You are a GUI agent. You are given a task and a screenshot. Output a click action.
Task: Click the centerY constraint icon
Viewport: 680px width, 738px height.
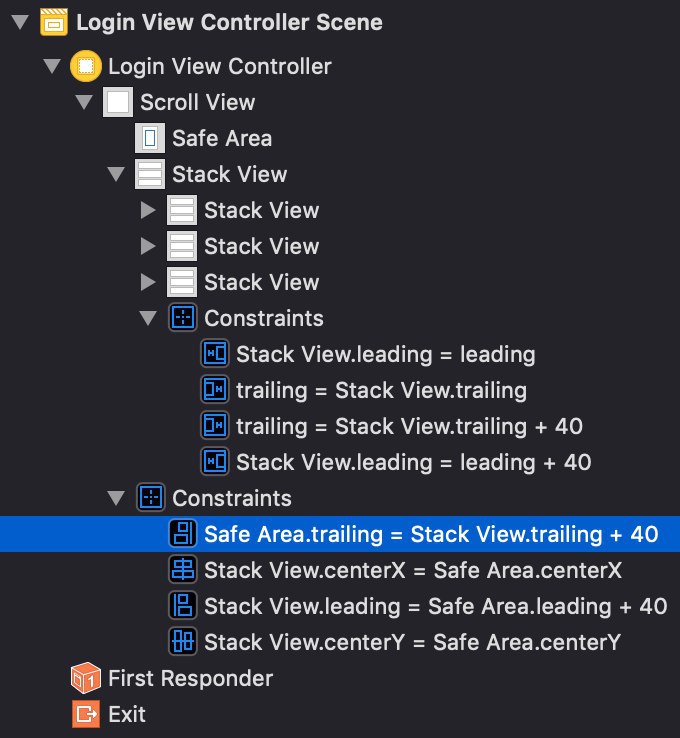click(182, 642)
